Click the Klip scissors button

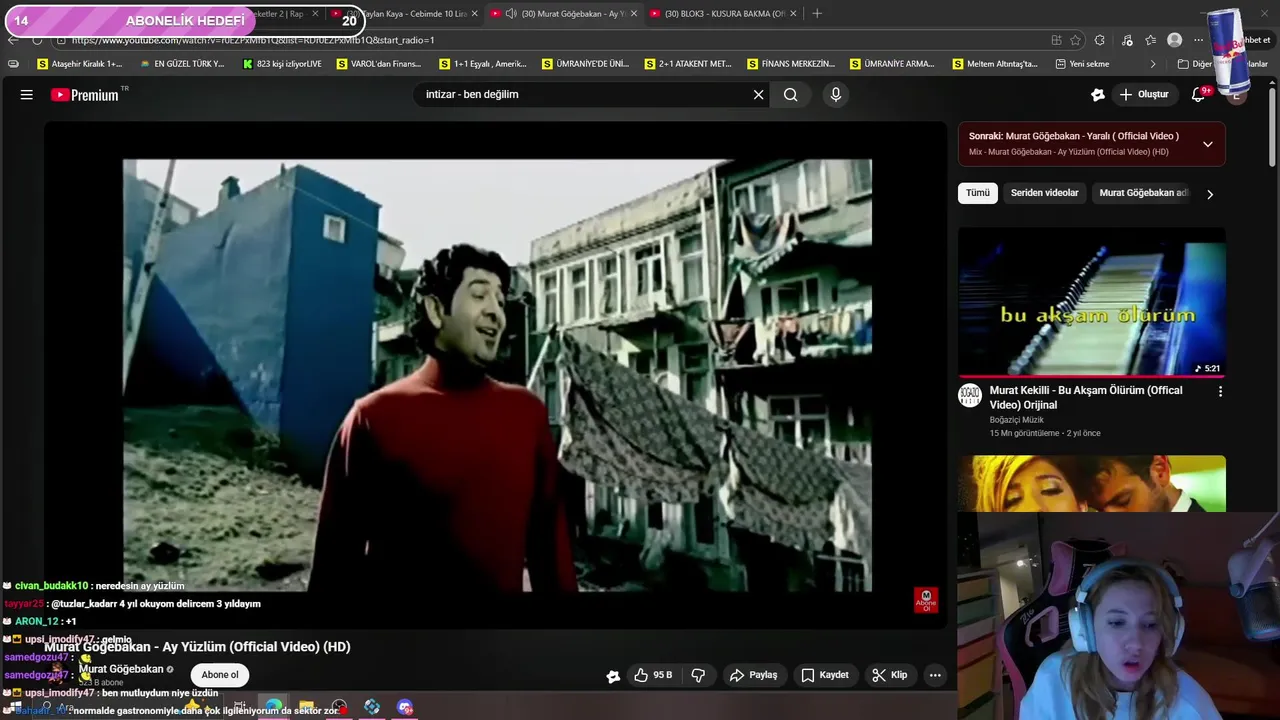coord(889,675)
